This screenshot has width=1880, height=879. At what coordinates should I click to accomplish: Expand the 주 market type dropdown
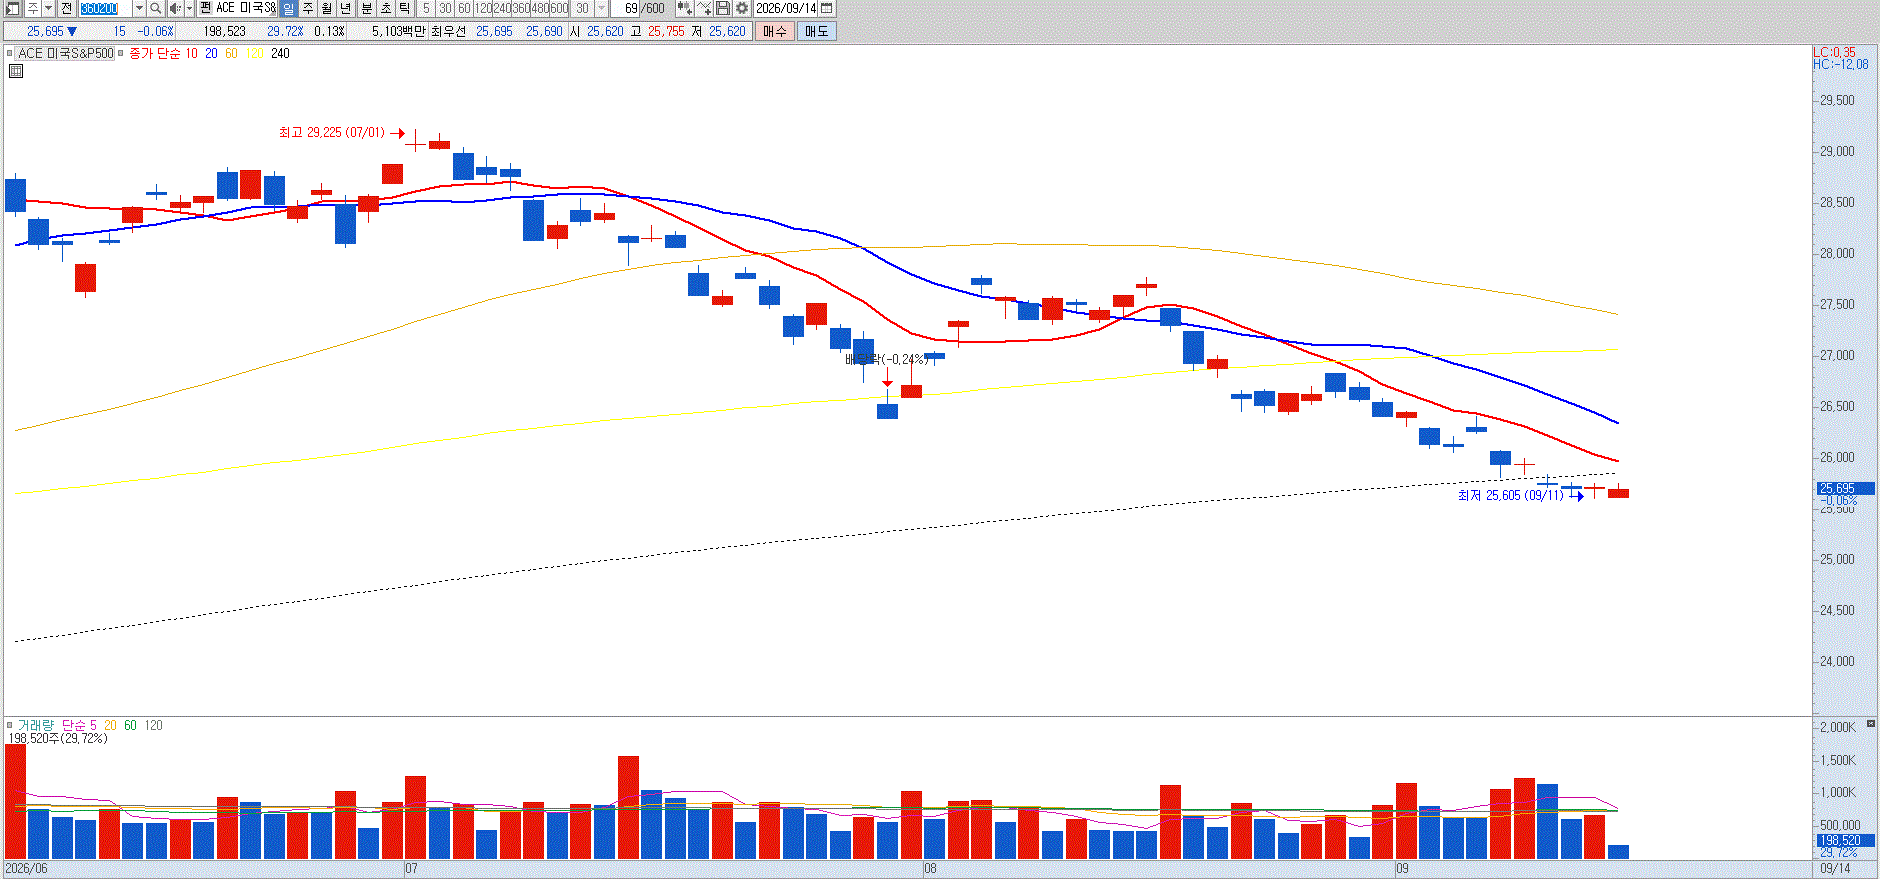[x=48, y=8]
